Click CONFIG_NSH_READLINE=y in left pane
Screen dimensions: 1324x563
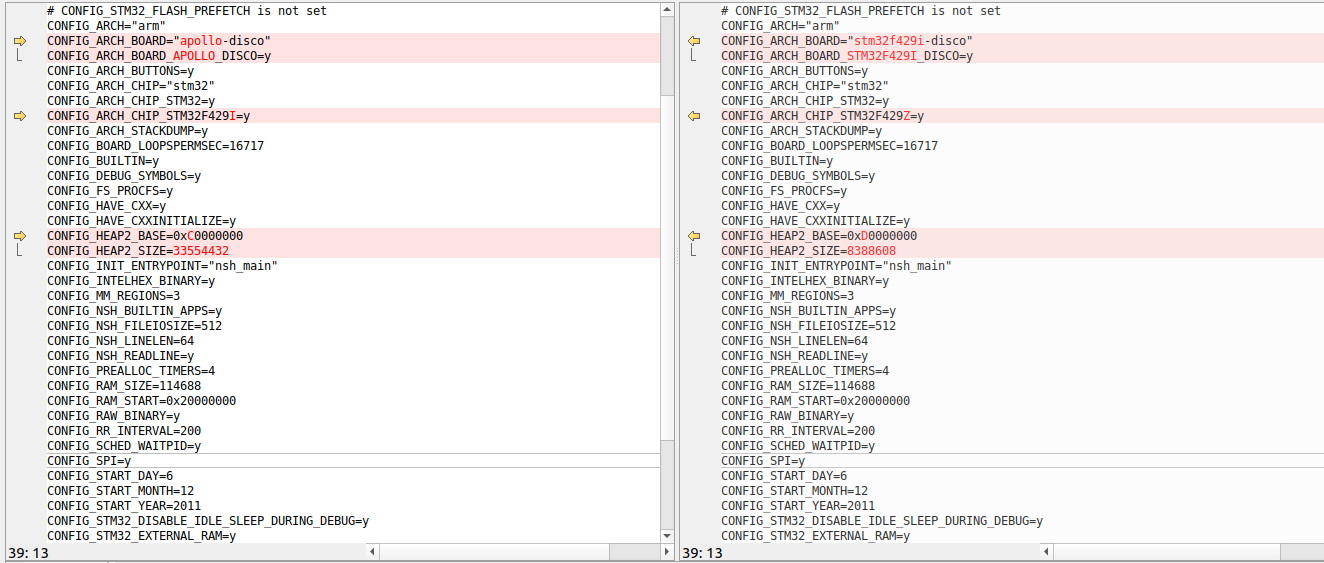[x=120, y=356]
